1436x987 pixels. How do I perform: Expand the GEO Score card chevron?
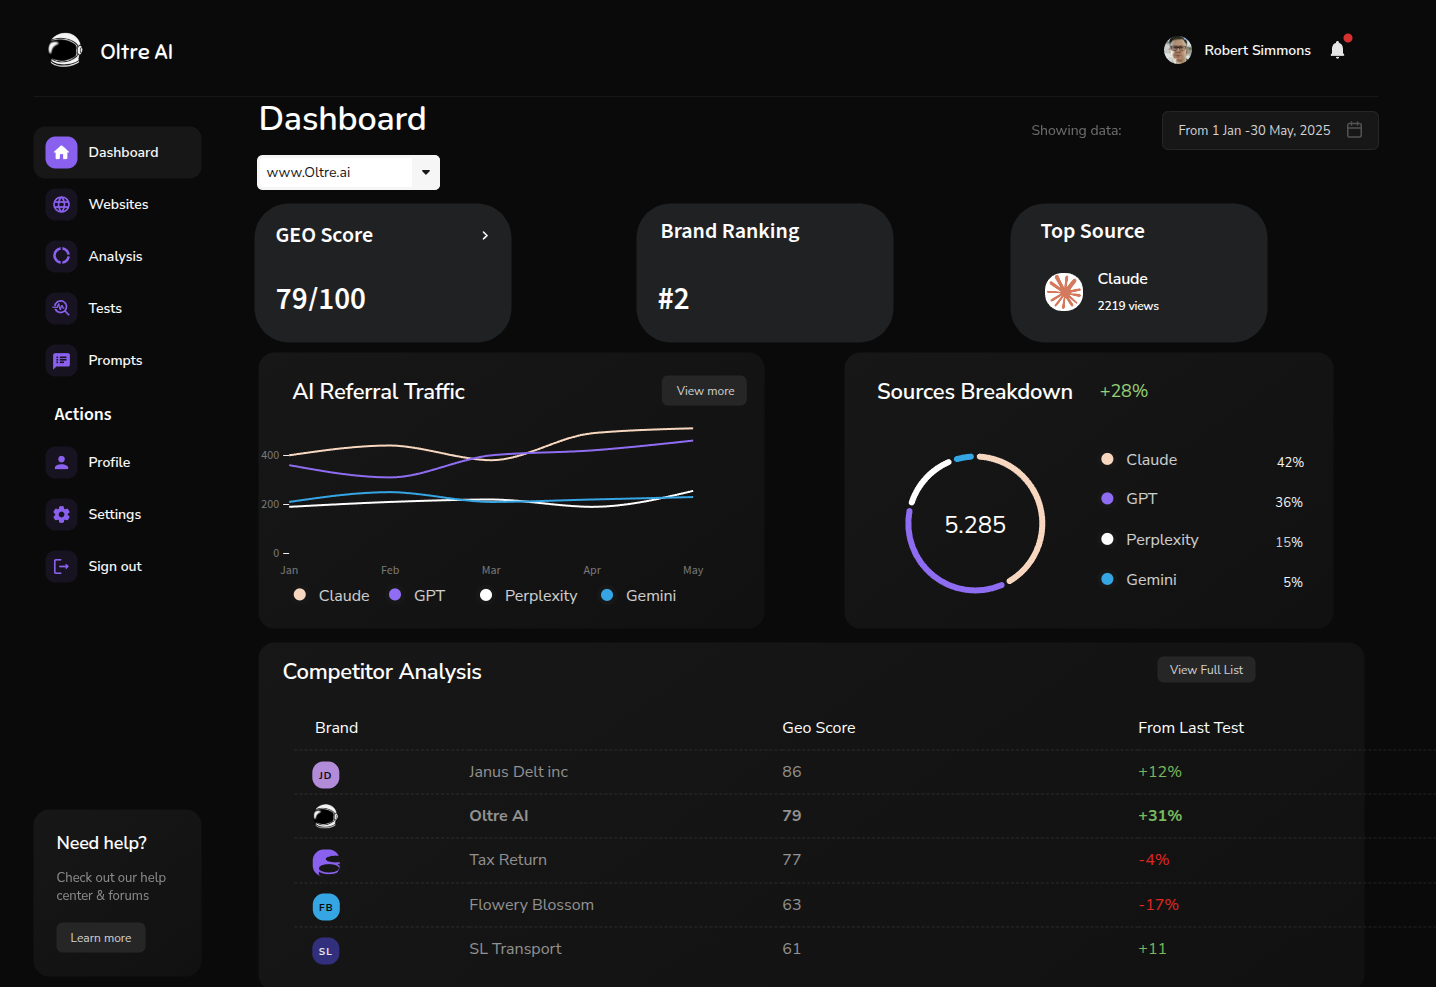click(484, 235)
